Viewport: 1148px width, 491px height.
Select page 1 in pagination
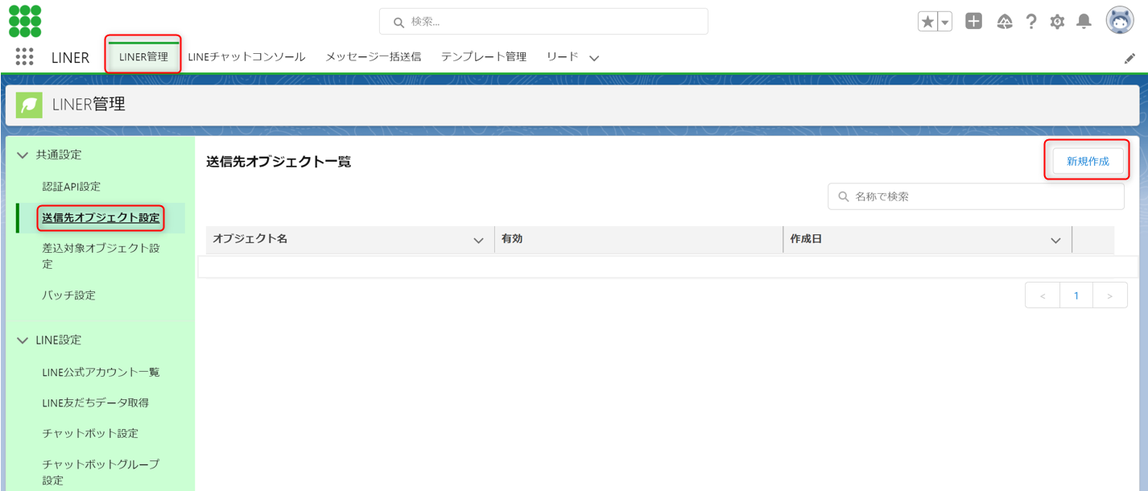click(x=1076, y=296)
